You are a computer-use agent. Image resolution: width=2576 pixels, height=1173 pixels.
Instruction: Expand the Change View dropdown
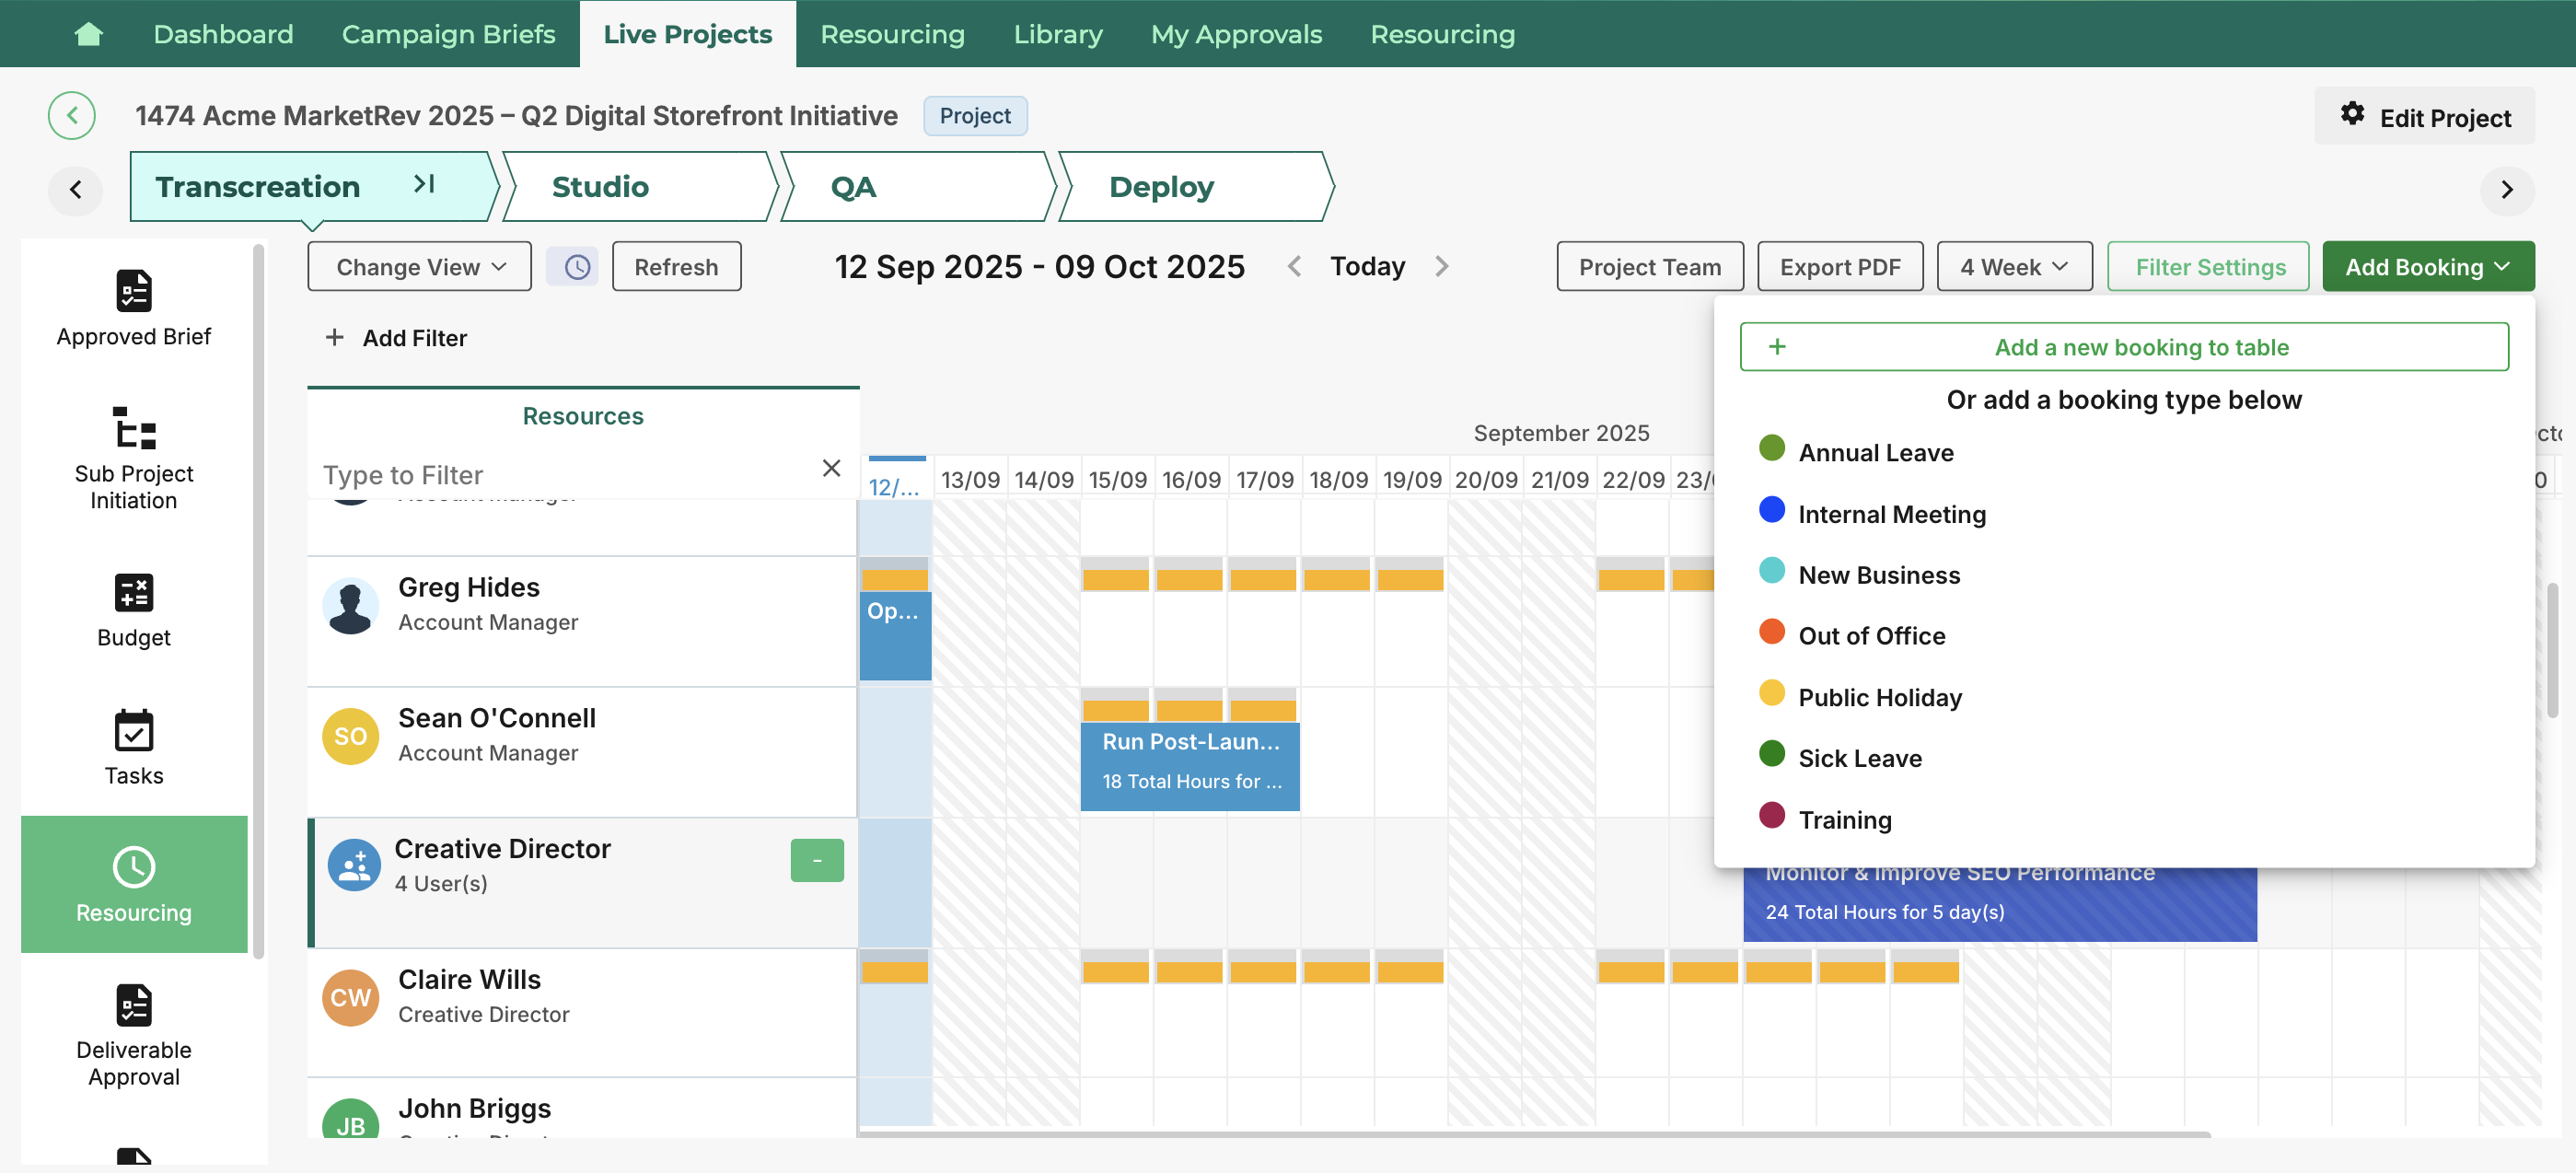(419, 267)
